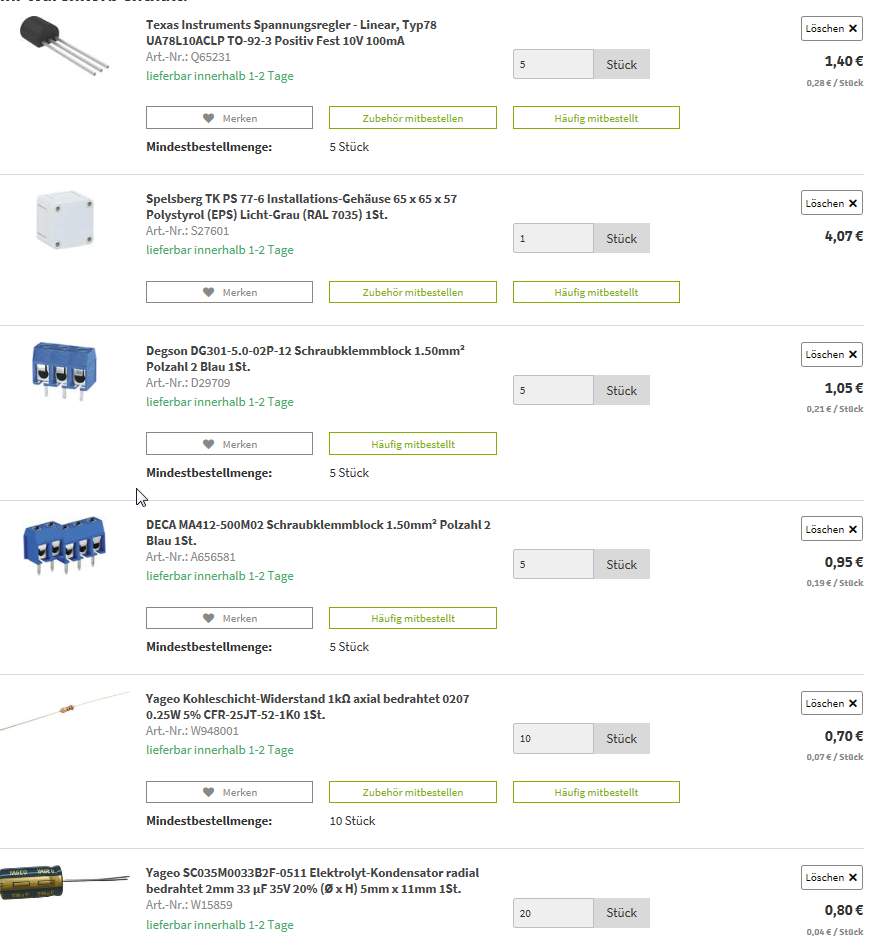Remove the Spelsberg housing from cart
This screenshot has height=945, width=895.
(832, 203)
